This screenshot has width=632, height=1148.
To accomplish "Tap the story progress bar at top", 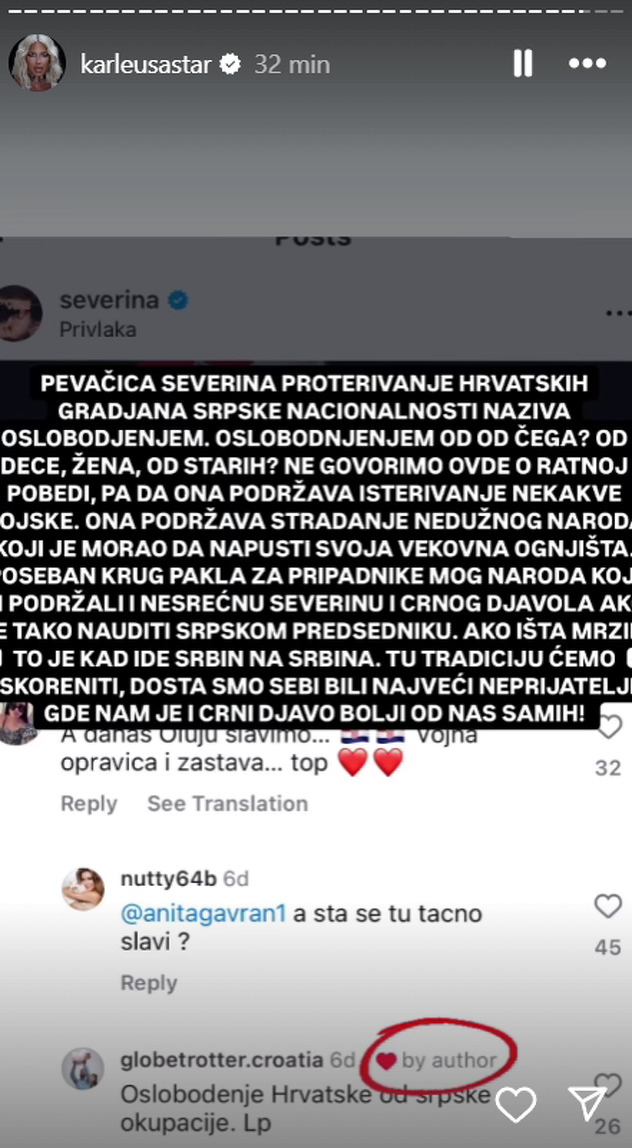I will click(316, 11).
